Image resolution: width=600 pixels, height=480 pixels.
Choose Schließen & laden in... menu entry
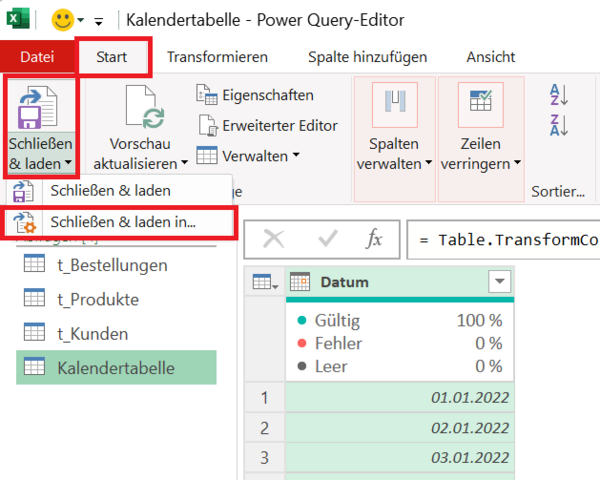click(x=121, y=222)
